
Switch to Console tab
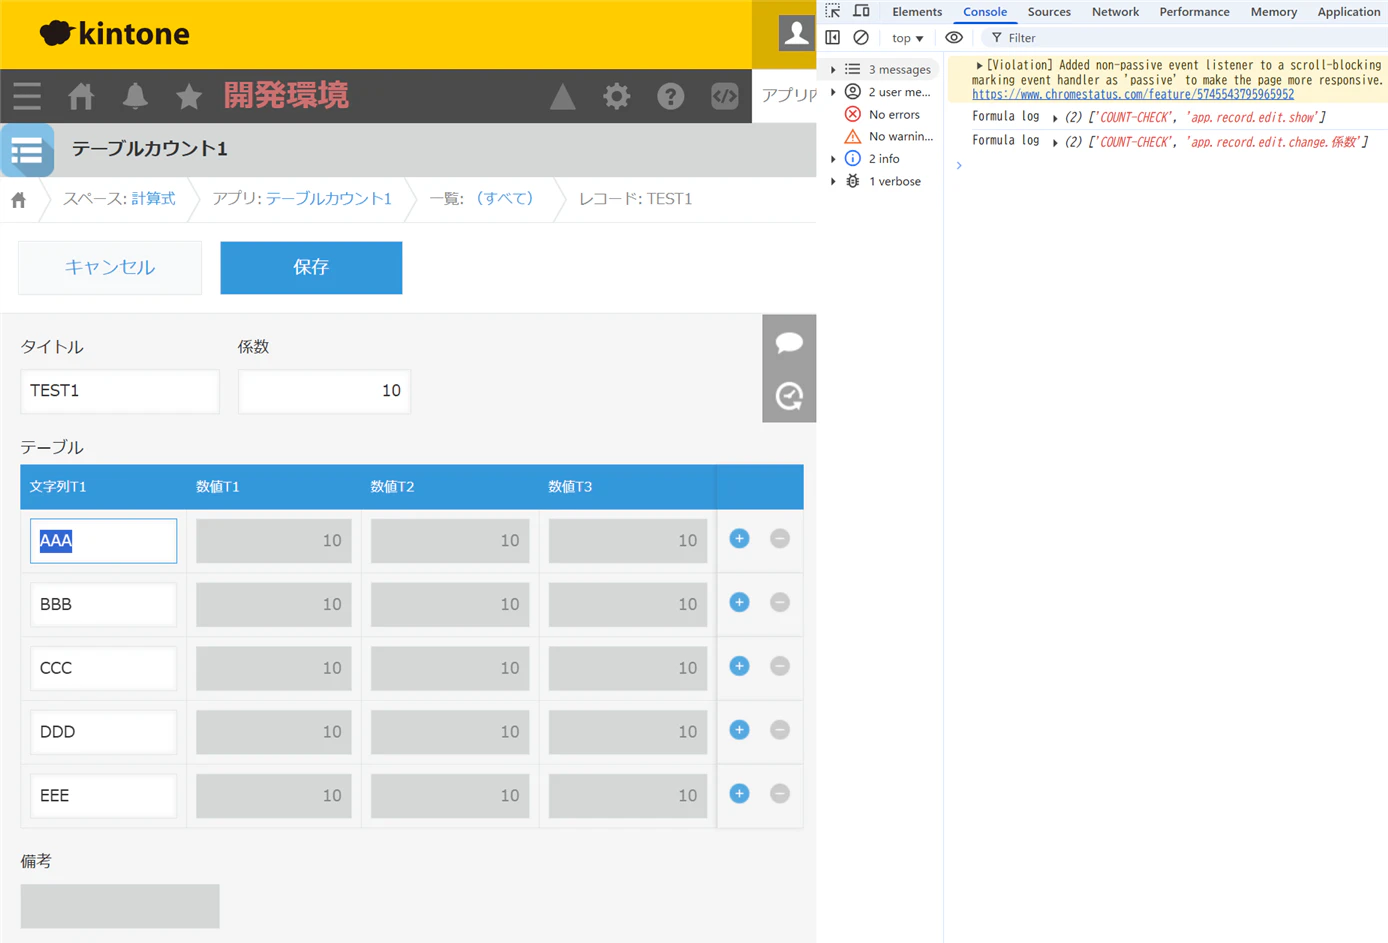(x=985, y=12)
